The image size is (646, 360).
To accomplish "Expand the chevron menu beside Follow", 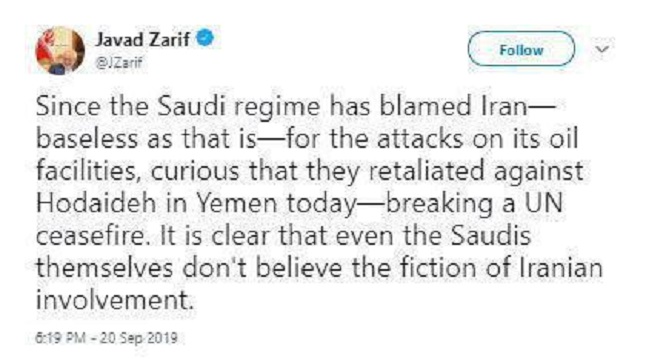I will pyautogui.click(x=602, y=49).
